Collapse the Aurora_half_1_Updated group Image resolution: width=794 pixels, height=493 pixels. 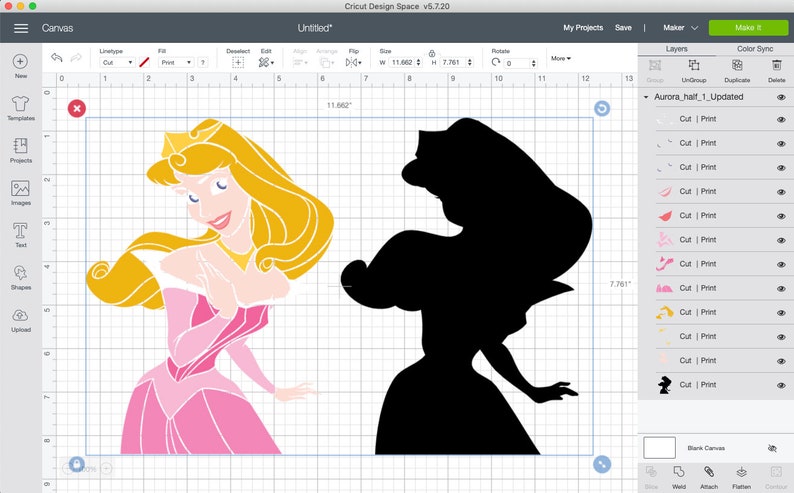(x=646, y=97)
